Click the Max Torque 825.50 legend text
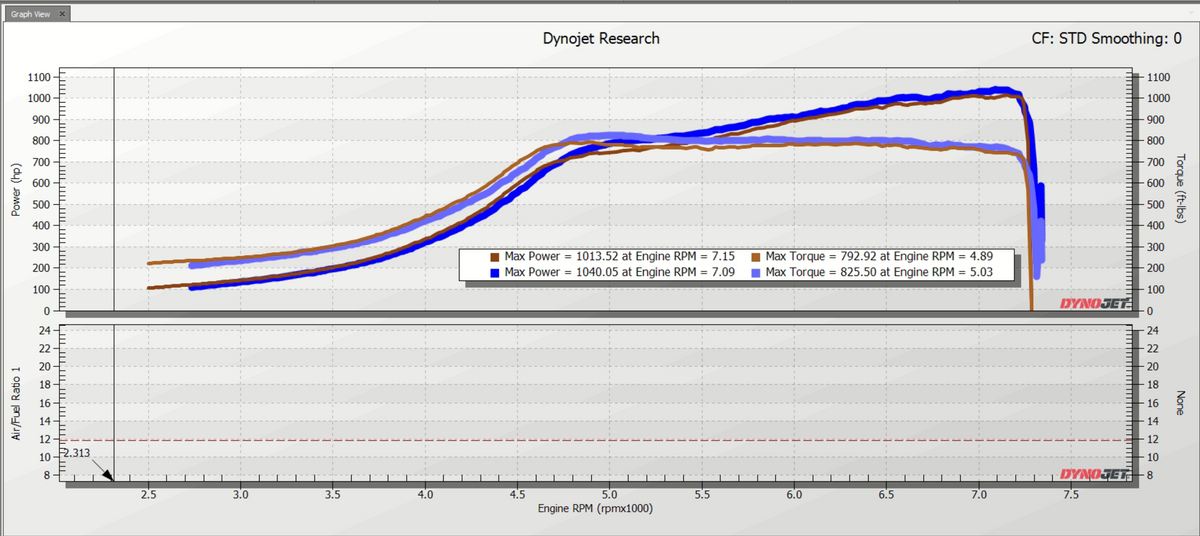The height and width of the screenshot is (536, 1200). click(x=886, y=271)
